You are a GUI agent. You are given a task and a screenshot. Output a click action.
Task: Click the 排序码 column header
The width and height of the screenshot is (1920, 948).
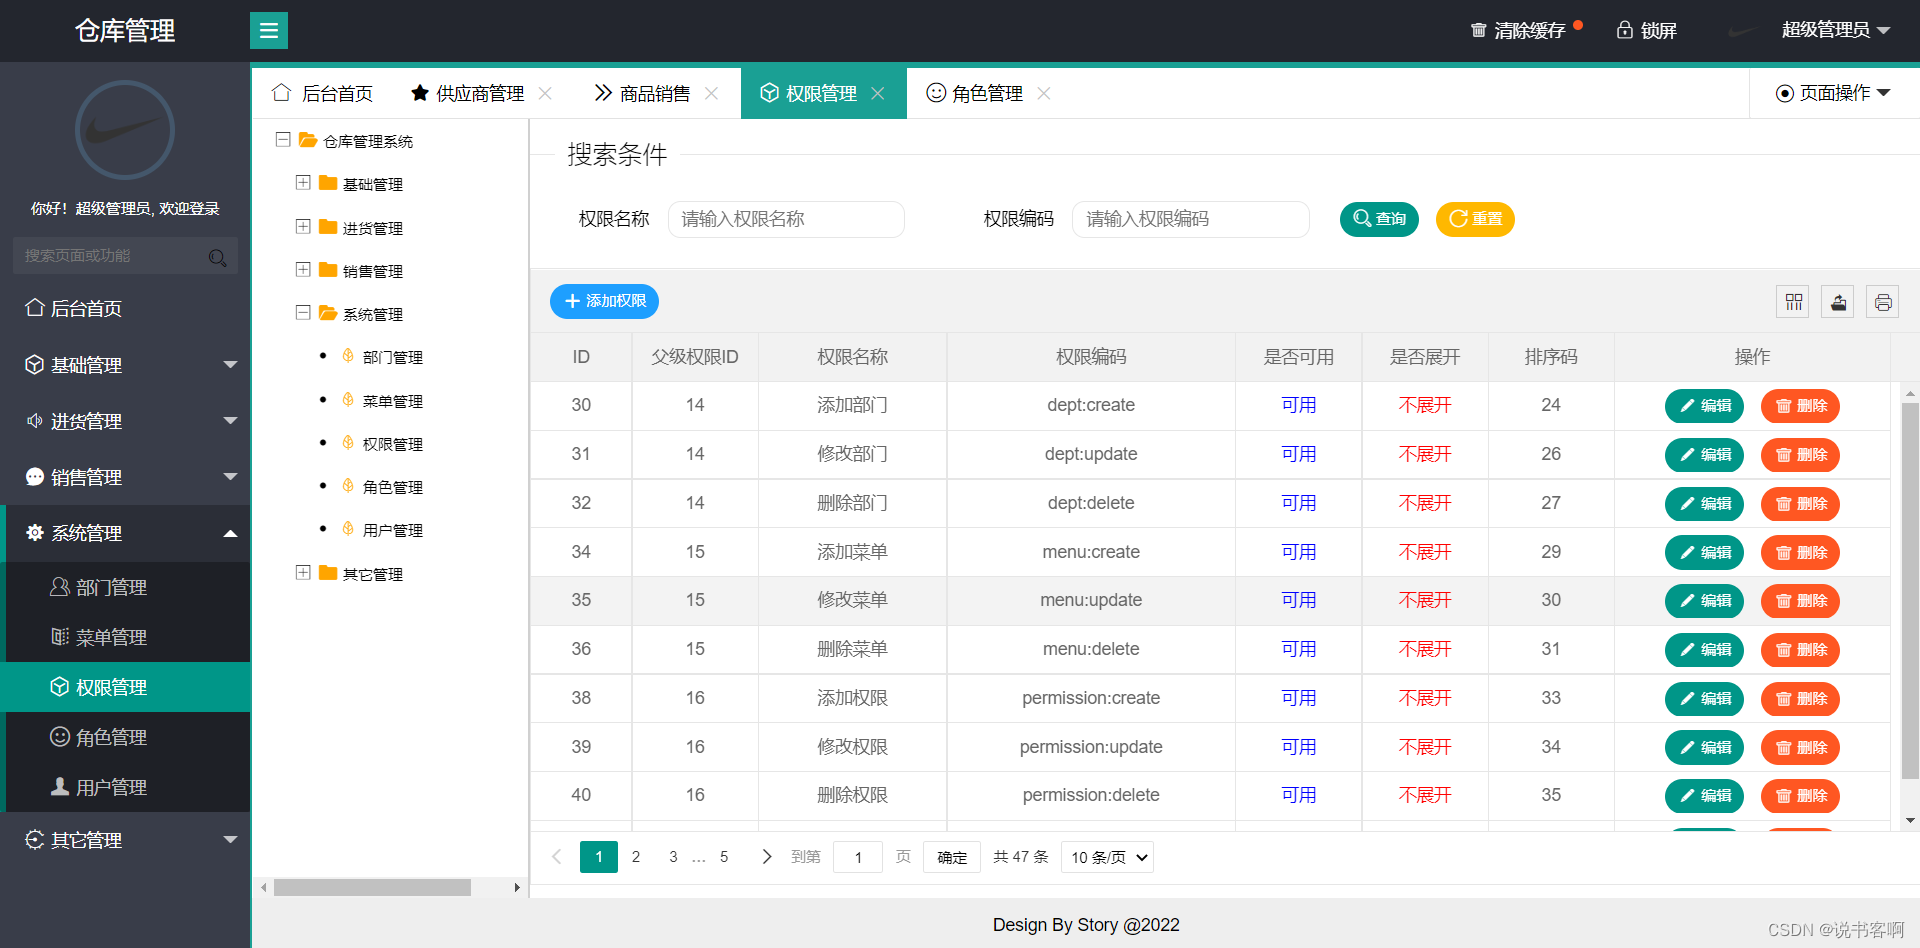pyautogui.click(x=1551, y=357)
